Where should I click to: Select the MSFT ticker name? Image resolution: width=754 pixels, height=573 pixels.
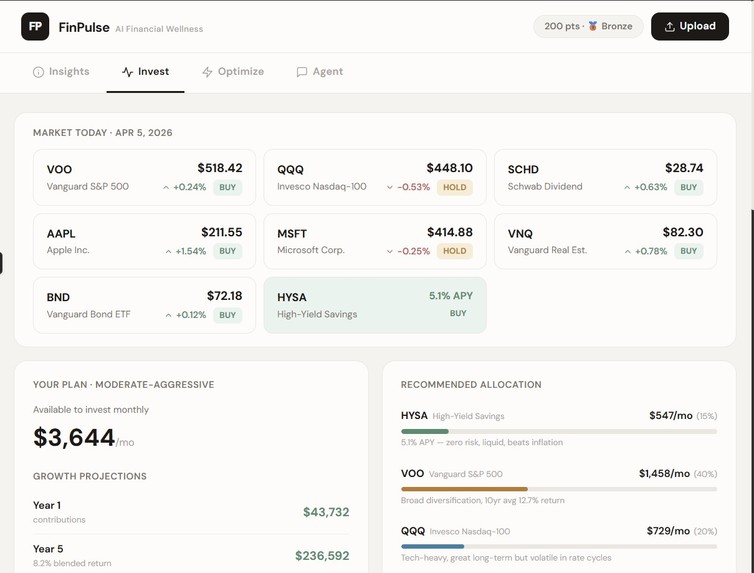pyautogui.click(x=292, y=234)
